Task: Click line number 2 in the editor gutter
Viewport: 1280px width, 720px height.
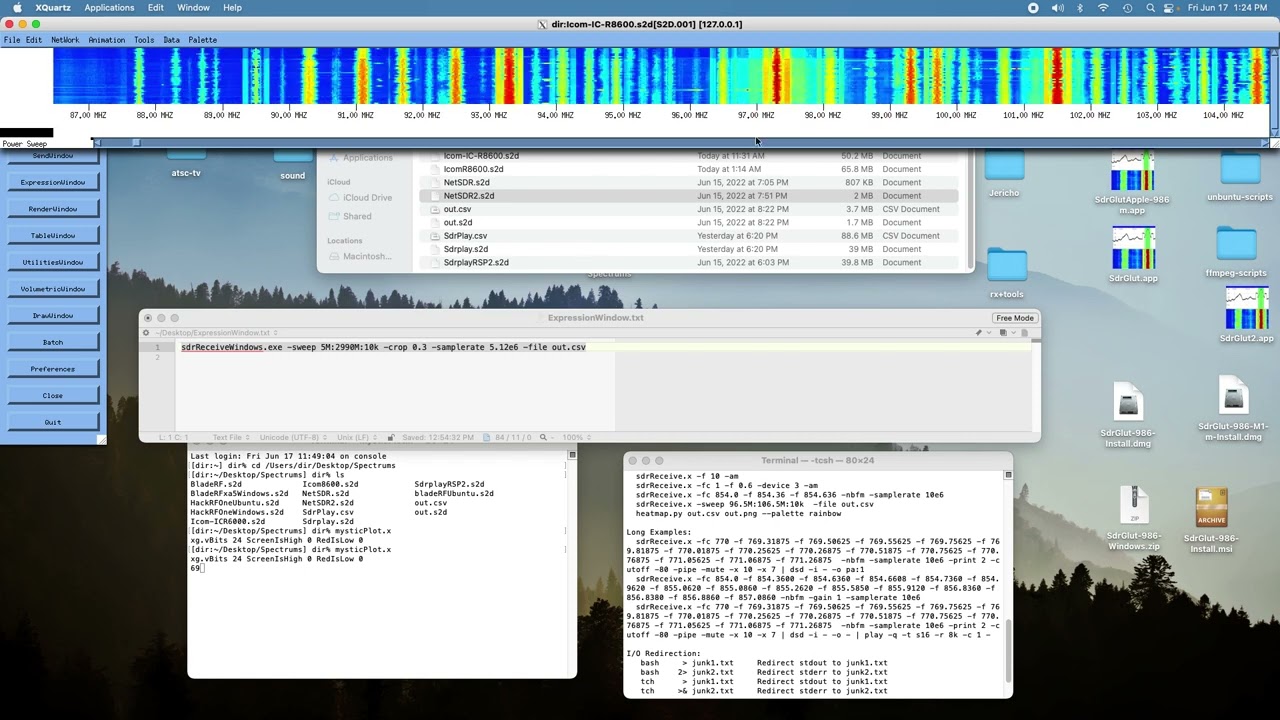Action: [x=157, y=357]
